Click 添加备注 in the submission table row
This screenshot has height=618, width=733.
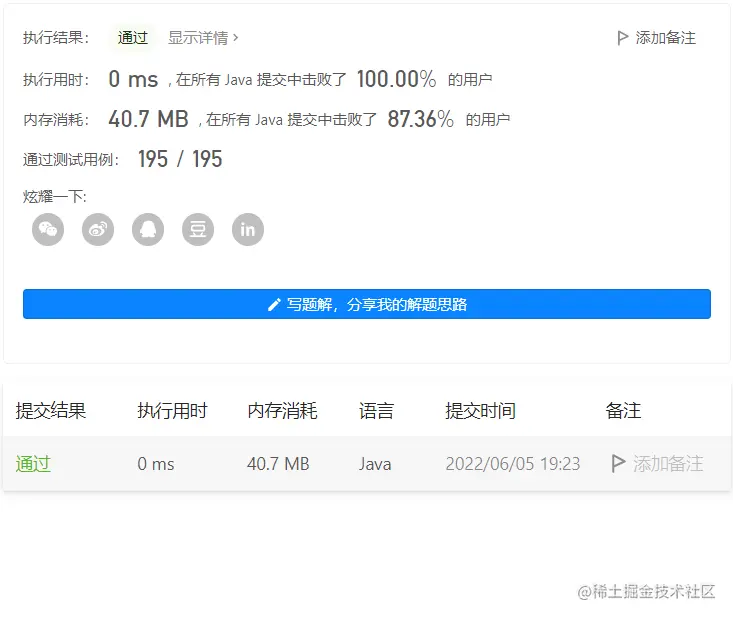668,464
